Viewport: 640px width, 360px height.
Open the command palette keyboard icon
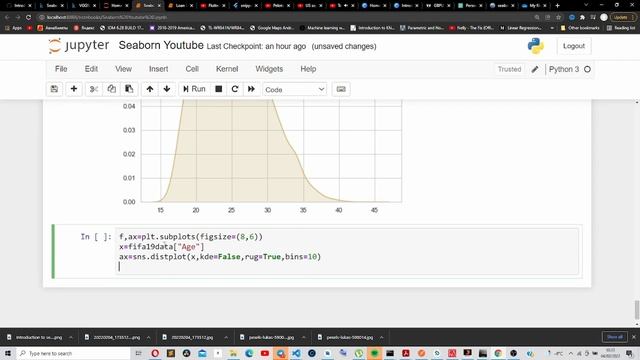(x=341, y=89)
